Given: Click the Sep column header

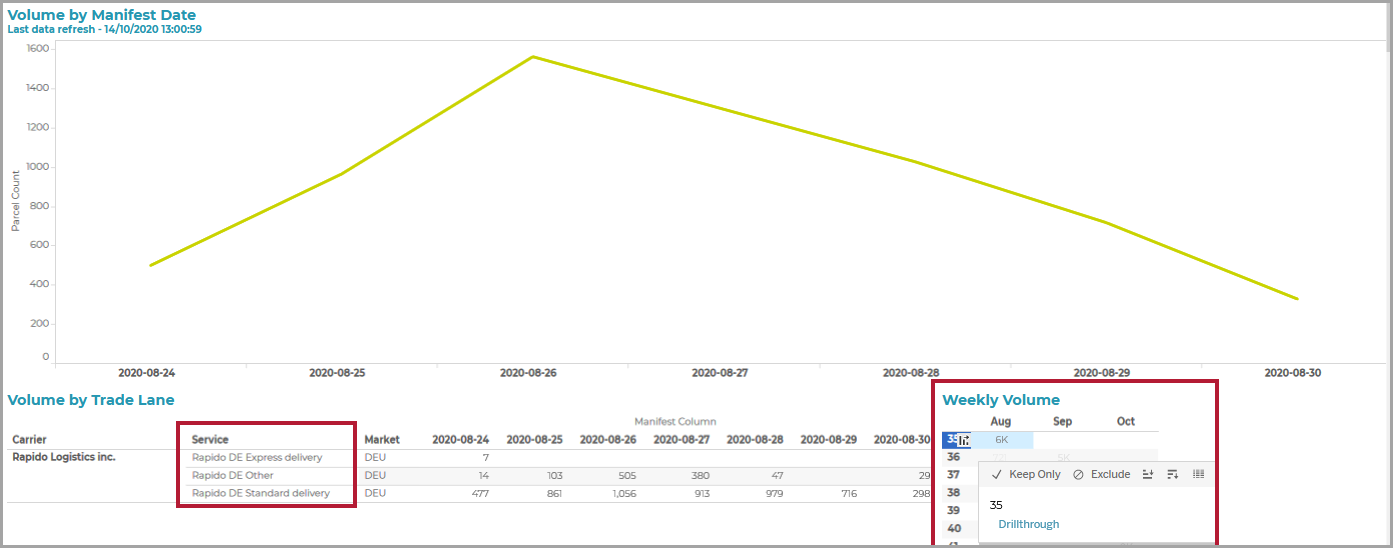Looking at the screenshot, I should [1063, 421].
